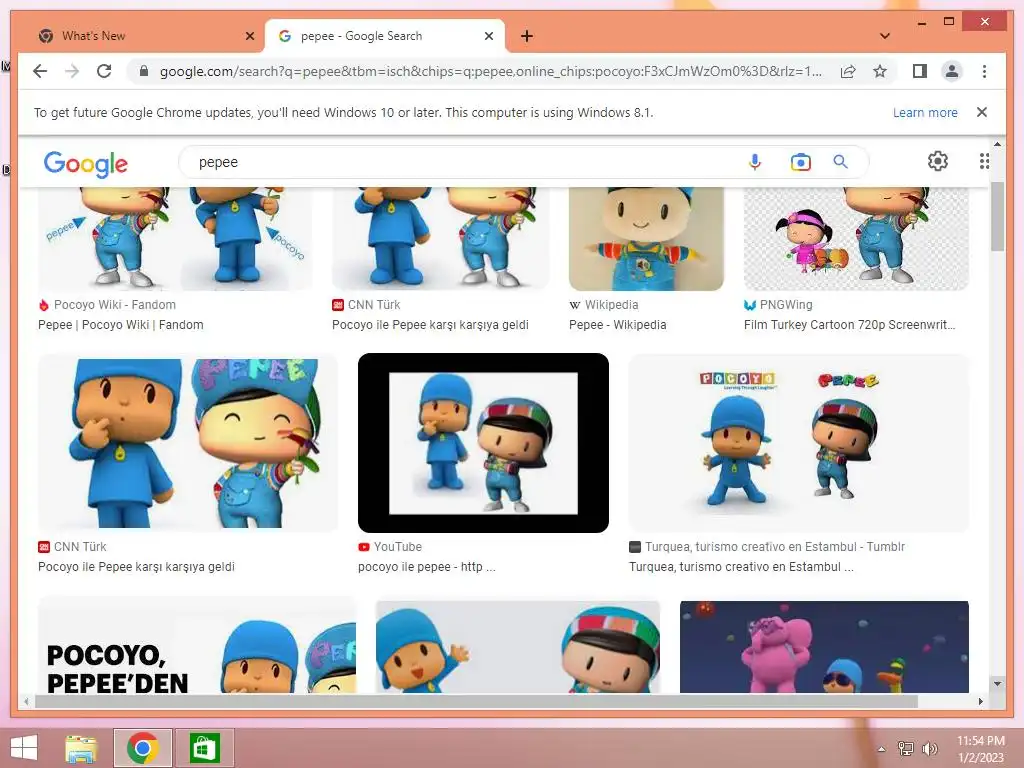This screenshot has width=1024, height=768.
Task: Click the Learn more link
Action: [x=925, y=112]
